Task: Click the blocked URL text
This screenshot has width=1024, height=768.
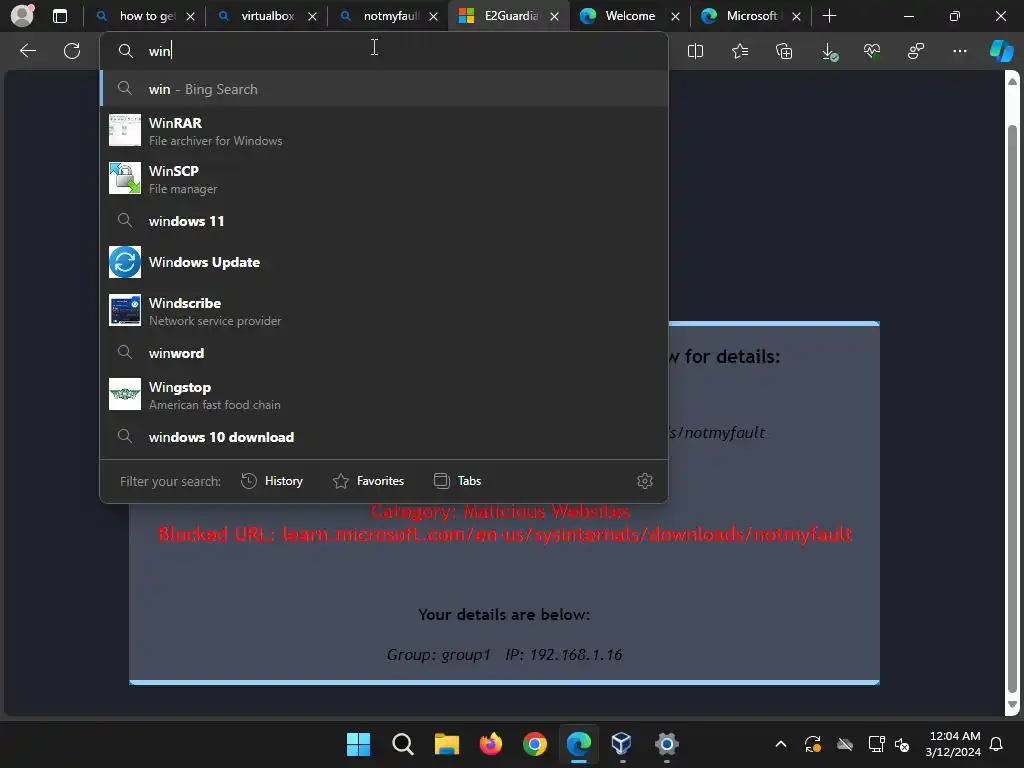Action: pyautogui.click(x=504, y=534)
